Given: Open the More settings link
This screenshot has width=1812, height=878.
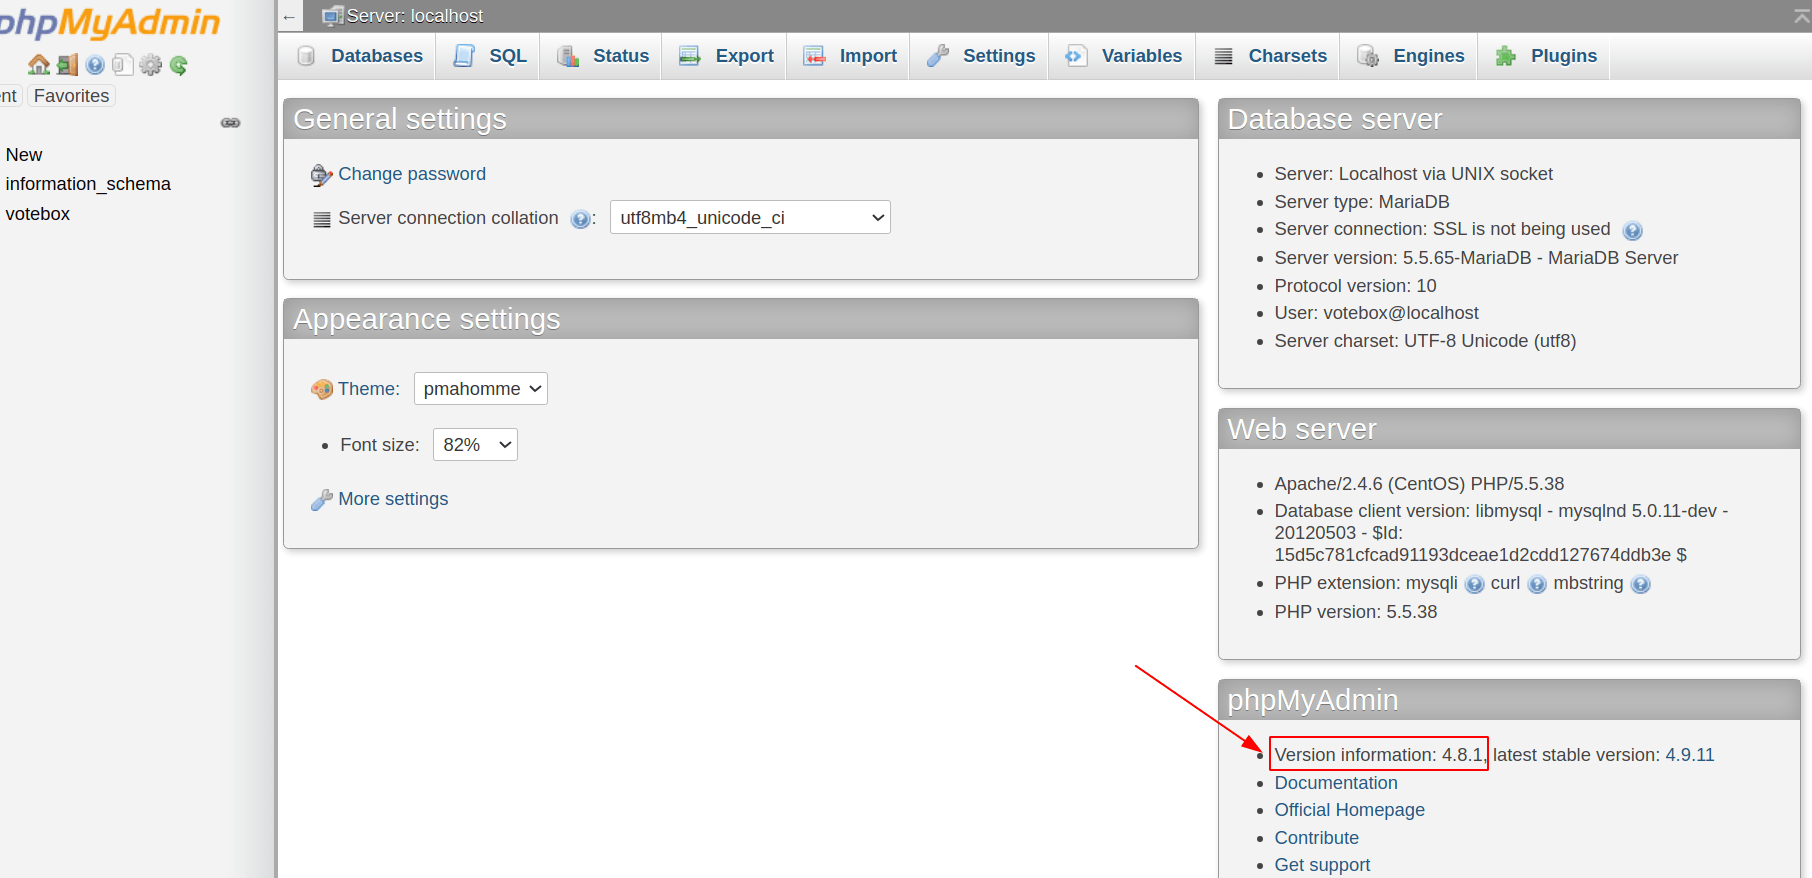Looking at the screenshot, I should pos(393,499).
